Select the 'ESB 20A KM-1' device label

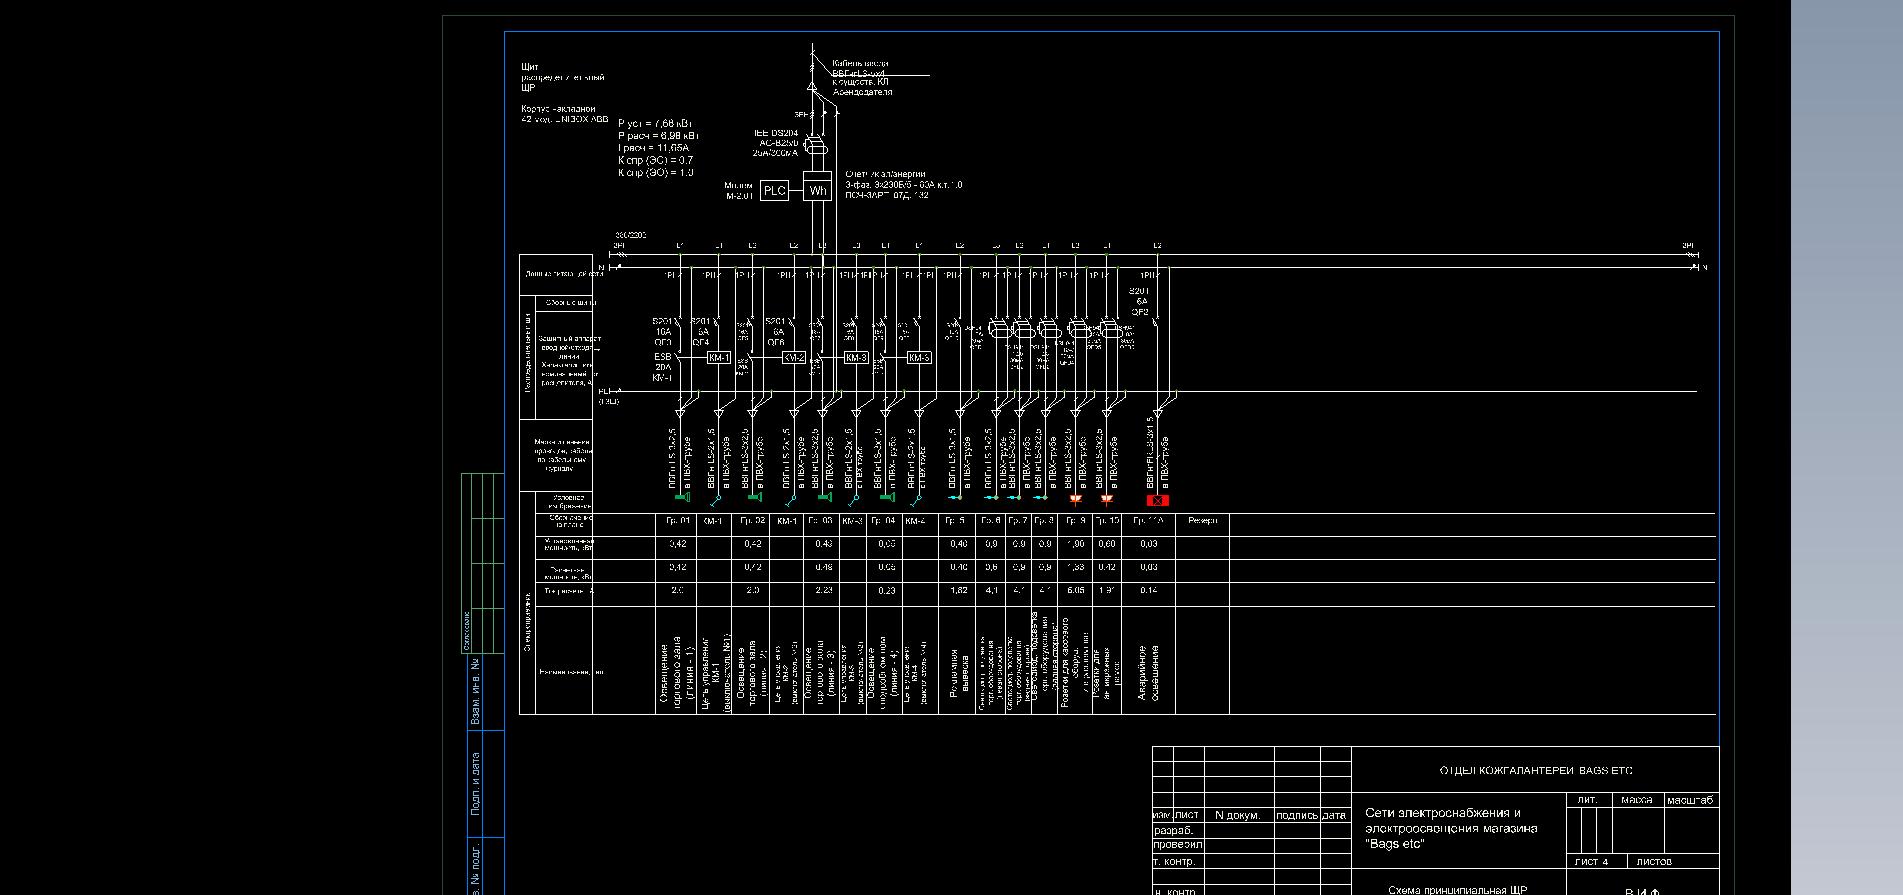[663, 367]
